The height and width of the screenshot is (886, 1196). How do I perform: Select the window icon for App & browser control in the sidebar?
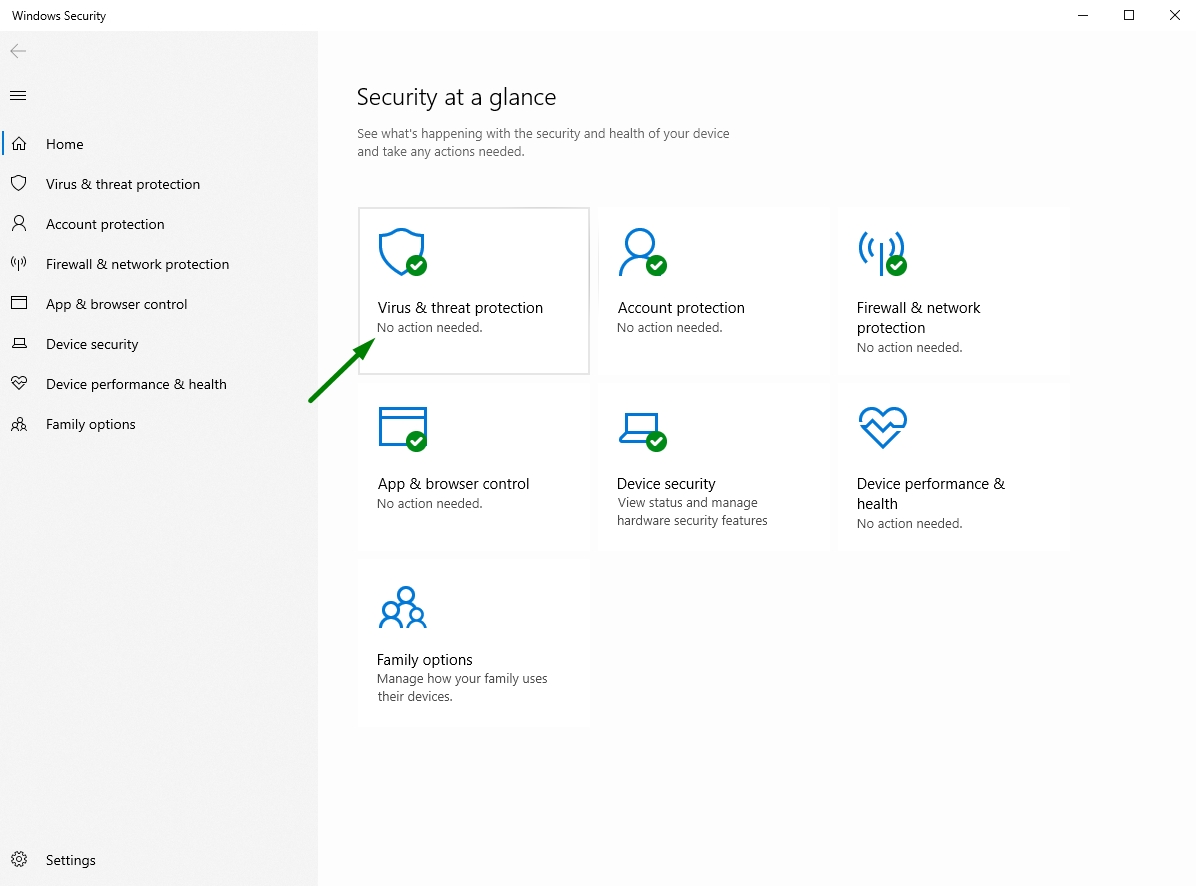pyautogui.click(x=19, y=303)
